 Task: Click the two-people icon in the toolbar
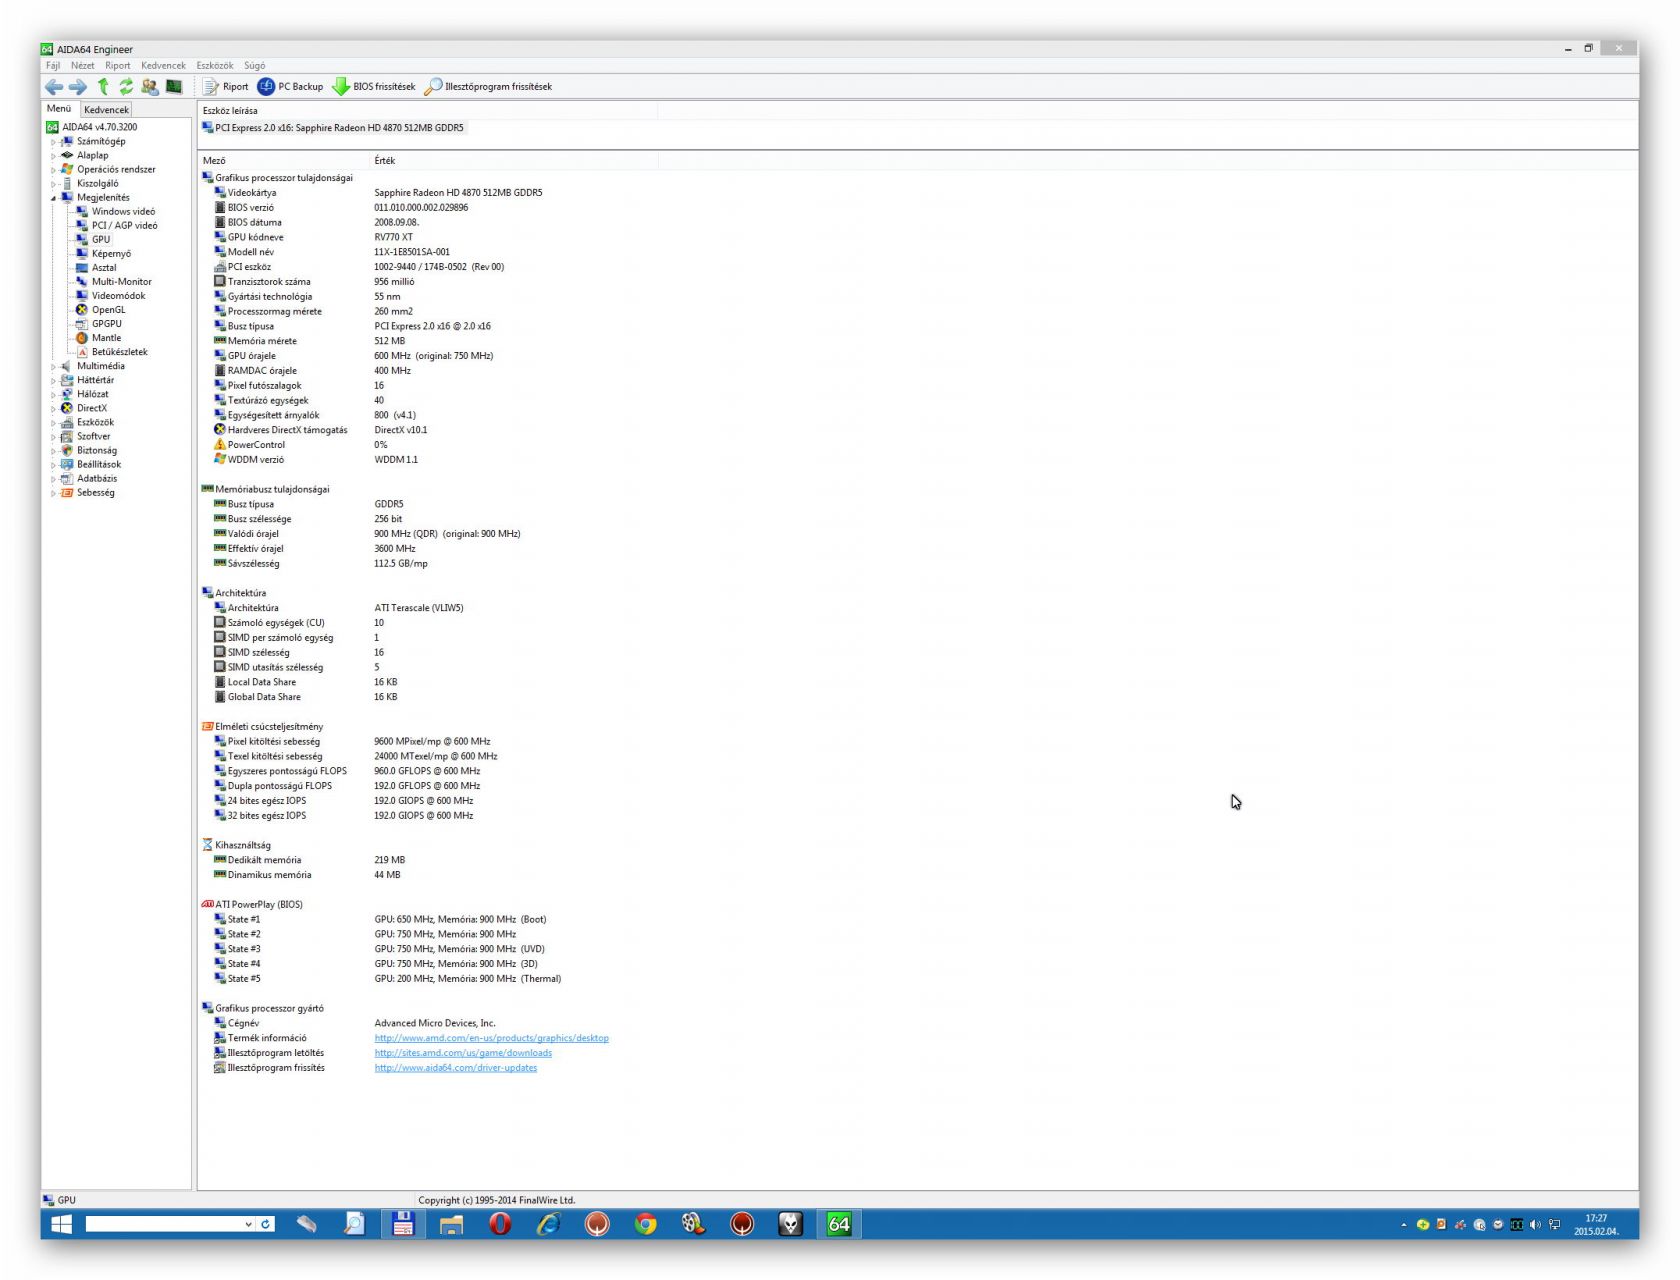click(x=150, y=87)
